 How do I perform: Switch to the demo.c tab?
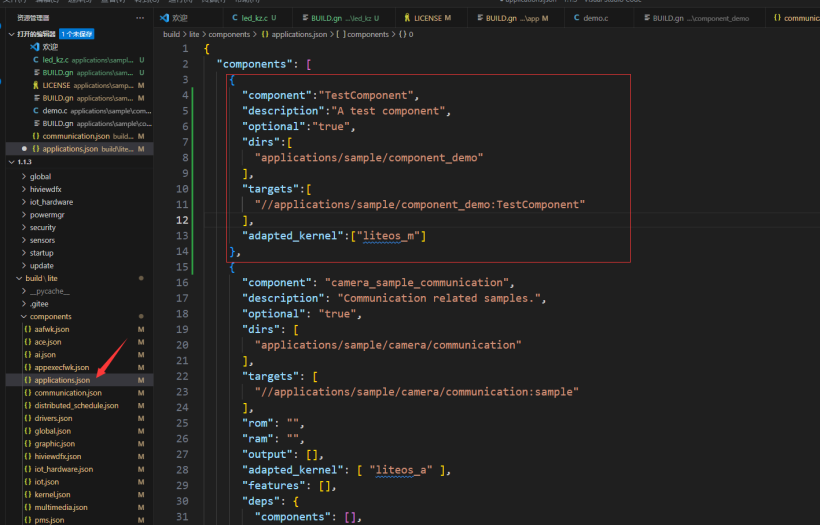599,18
